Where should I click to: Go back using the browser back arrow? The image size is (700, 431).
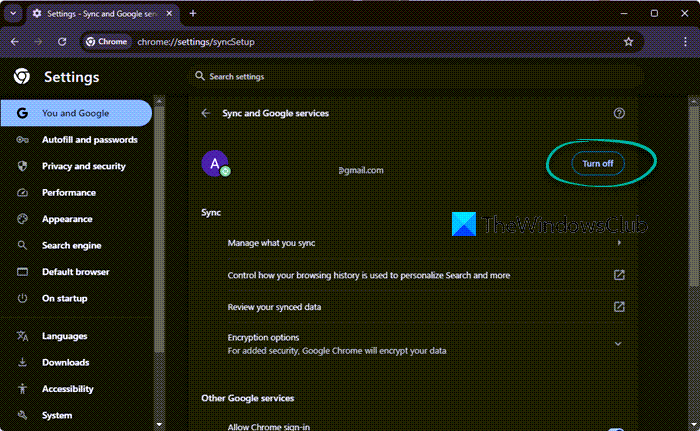click(x=15, y=42)
